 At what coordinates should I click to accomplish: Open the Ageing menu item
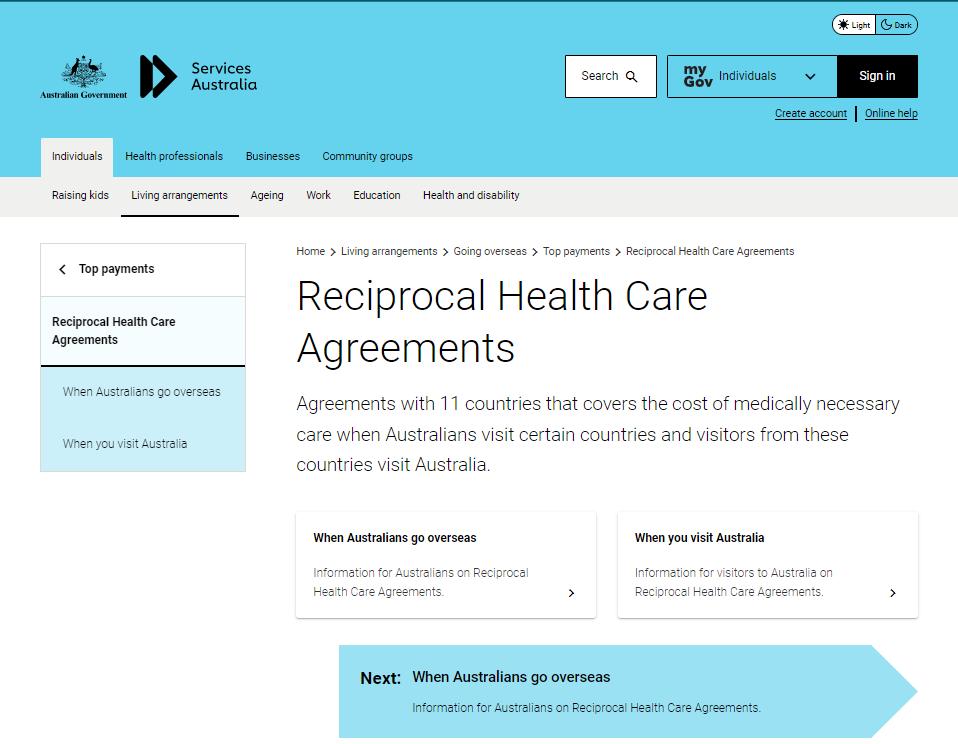pos(267,196)
